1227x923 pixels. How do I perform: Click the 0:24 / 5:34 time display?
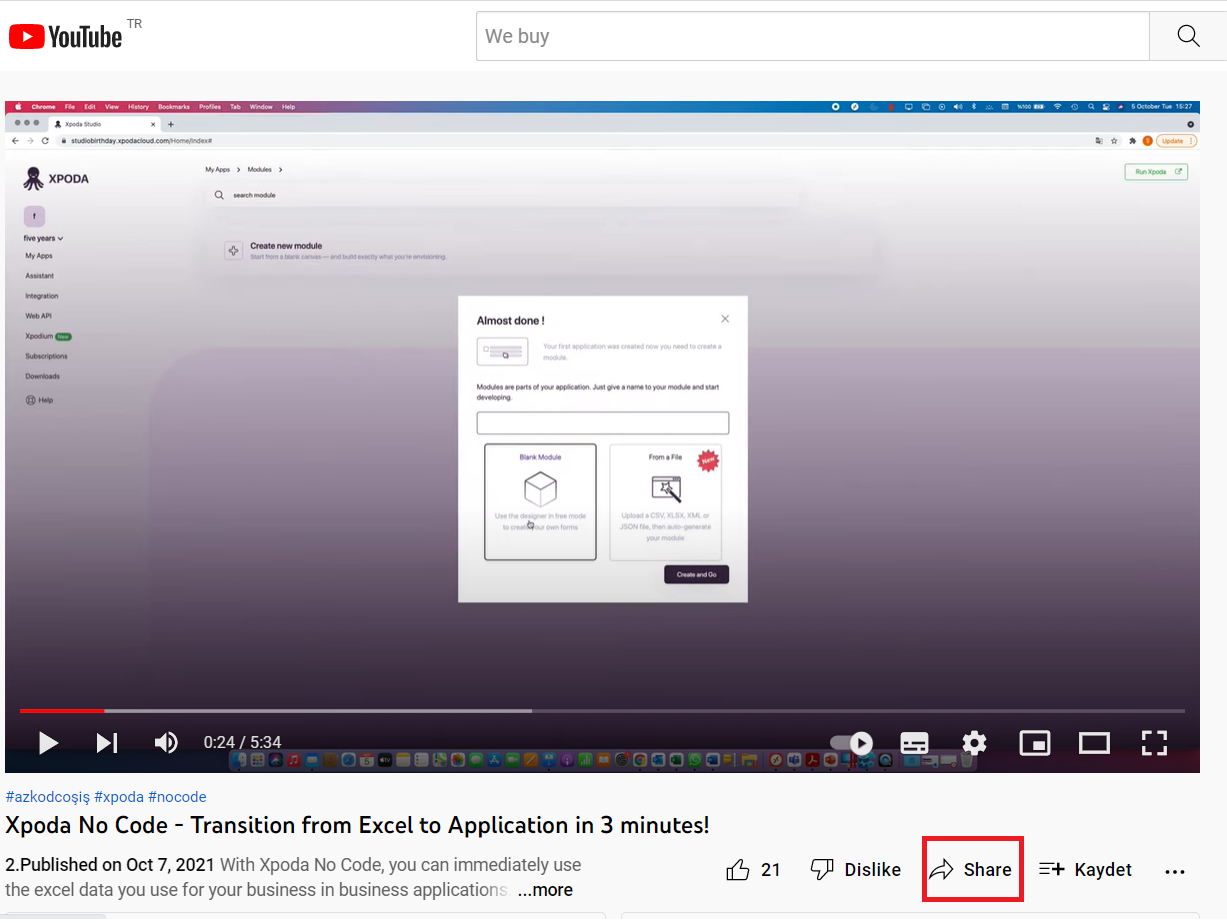pos(242,742)
